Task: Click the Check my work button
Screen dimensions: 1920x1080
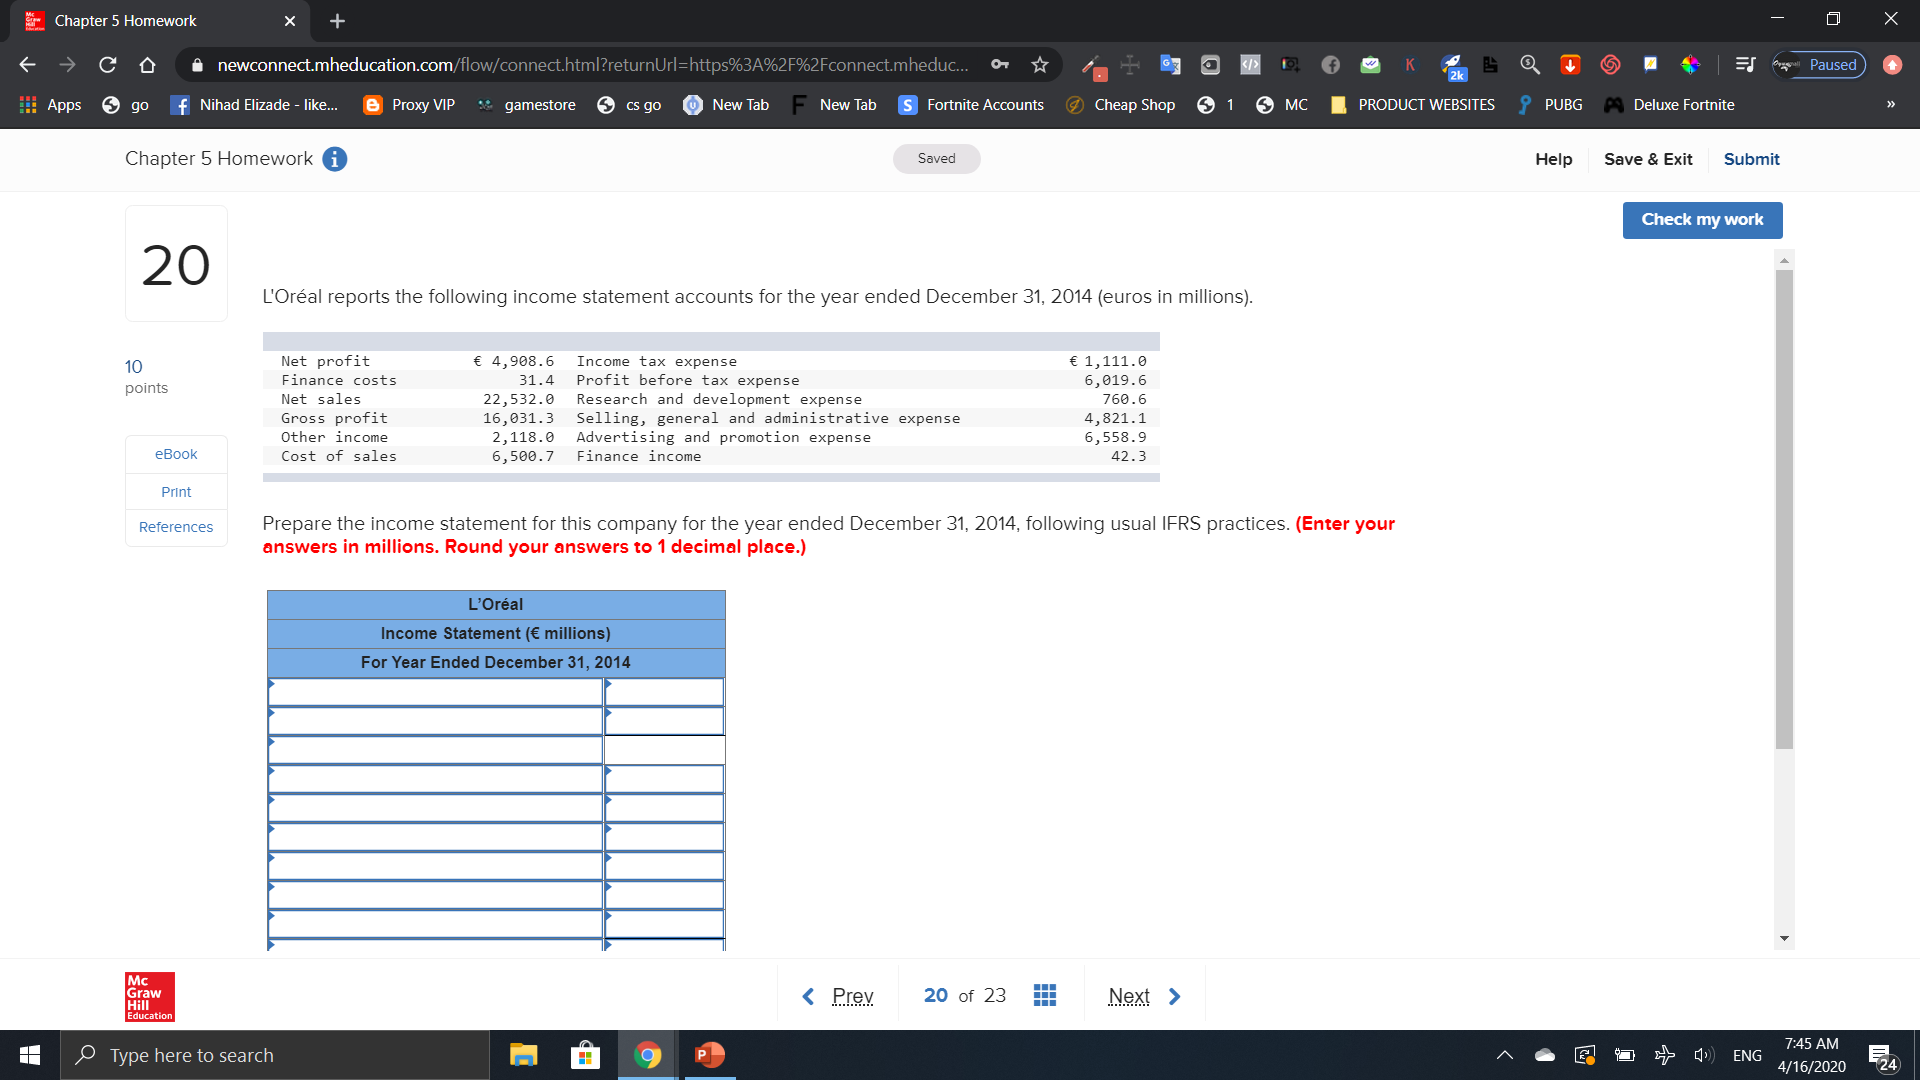Action: pos(1702,220)
